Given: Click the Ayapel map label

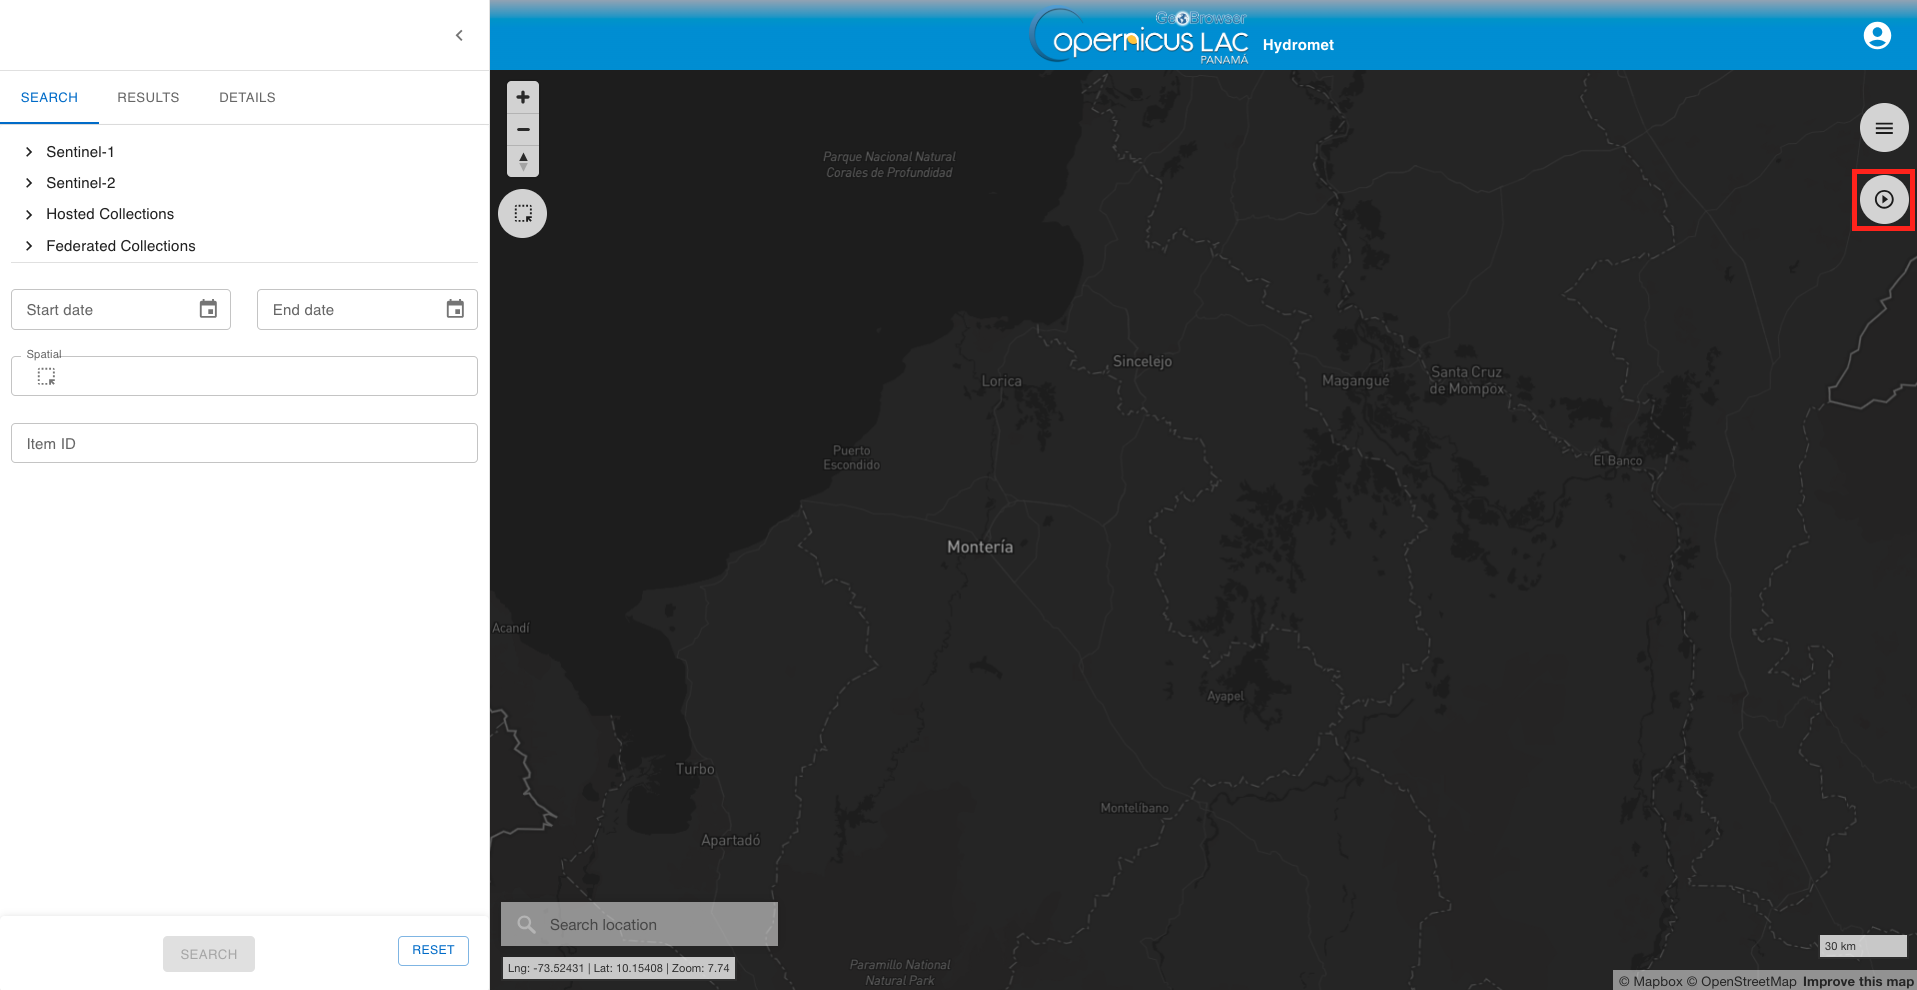Looking at the screenshot, I should coord(1225,696).
